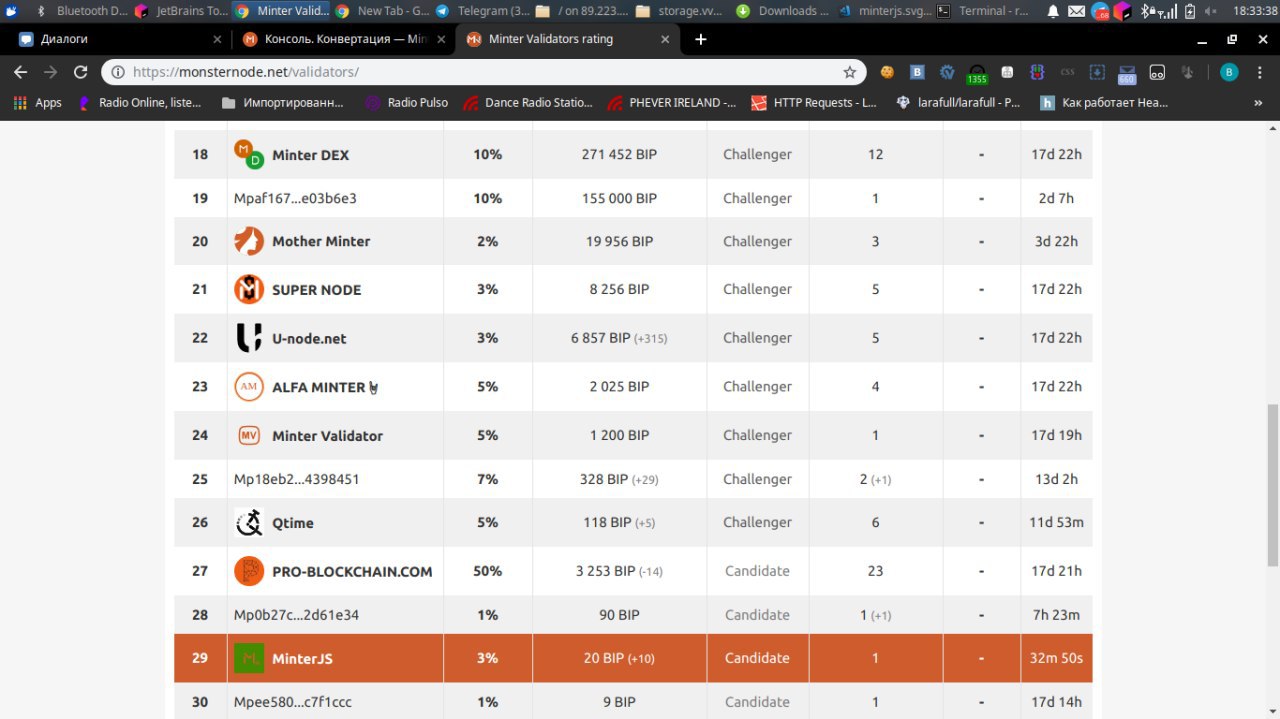Bookmark this page with the star icon
This screenshot has width=1280, height=719.
coord(849,72)
